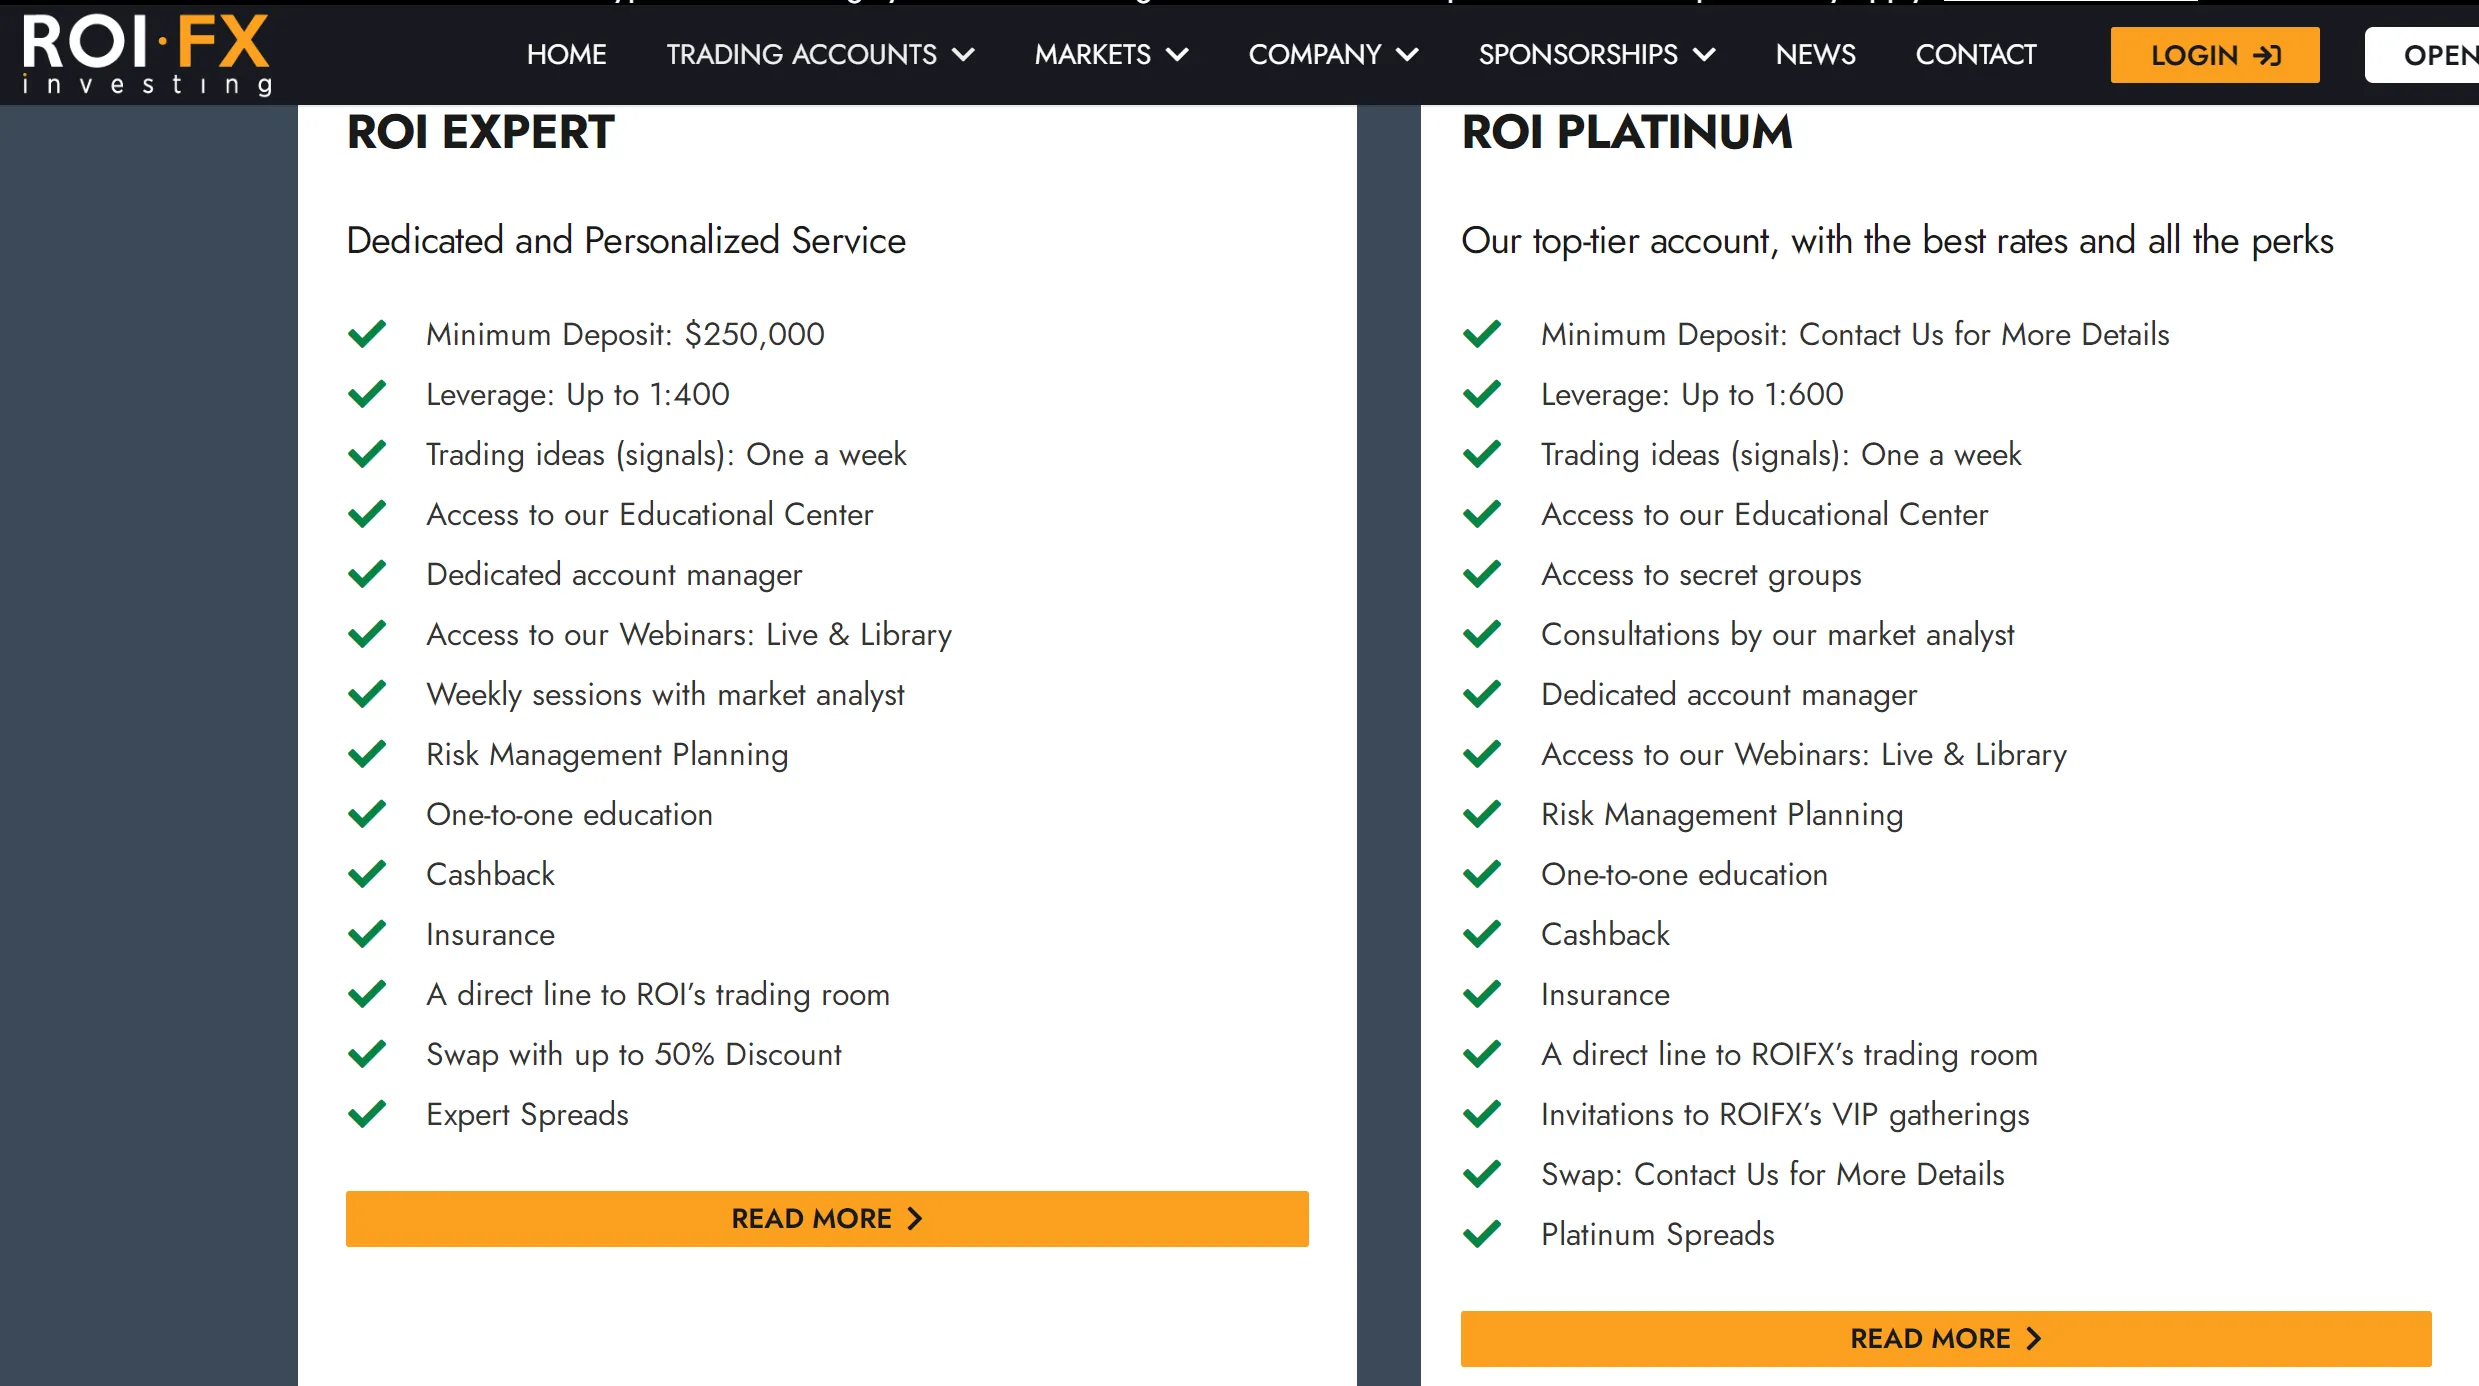The image size is (2479, 1386).
Task: Click checkmark next to Swap 50% Discount
Action: click(x=367, y=1054)
